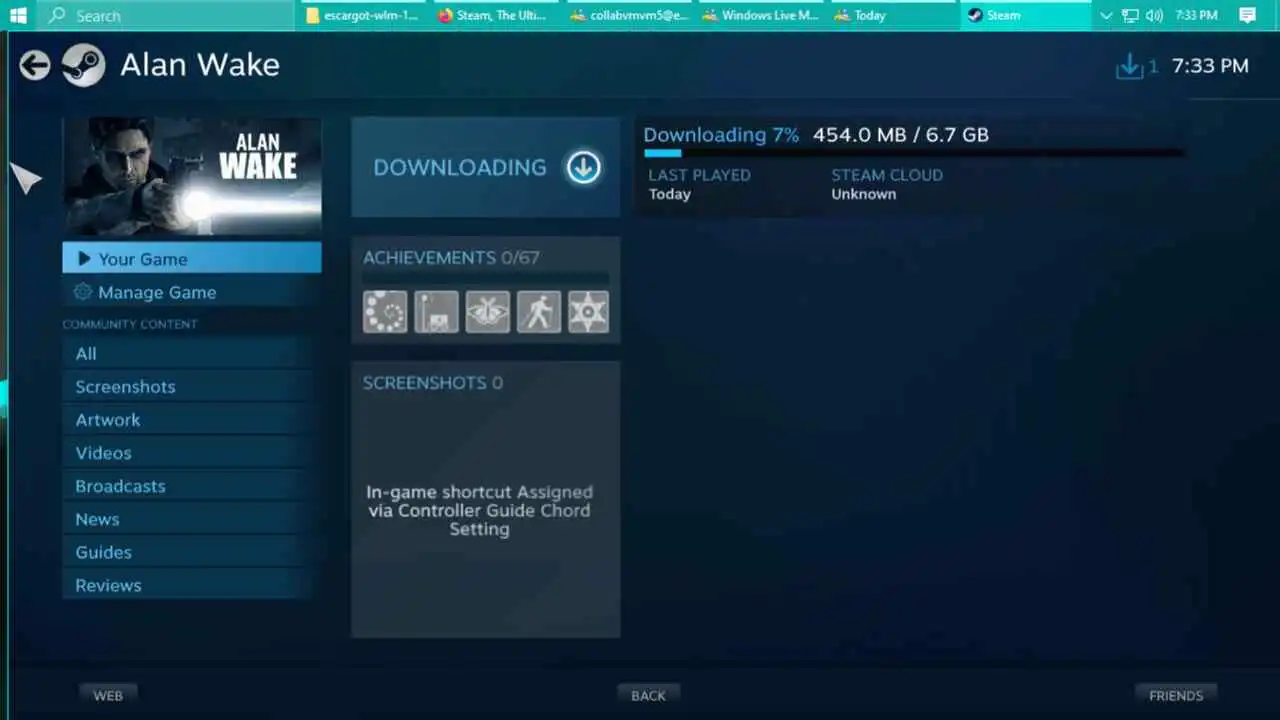The width and height of the screenshot is (1280, 720).
Task: Open the third achievement icon with moth
Action: point(487,311)
